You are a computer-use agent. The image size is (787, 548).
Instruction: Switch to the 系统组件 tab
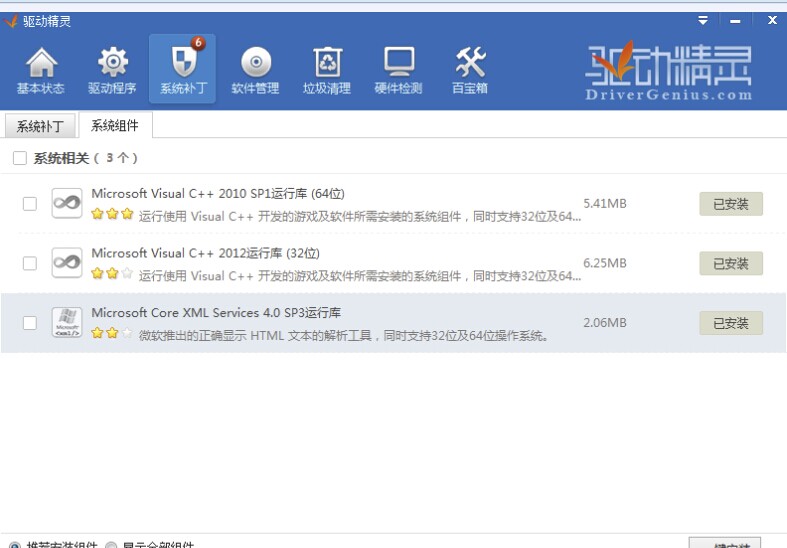pos(115,125)
